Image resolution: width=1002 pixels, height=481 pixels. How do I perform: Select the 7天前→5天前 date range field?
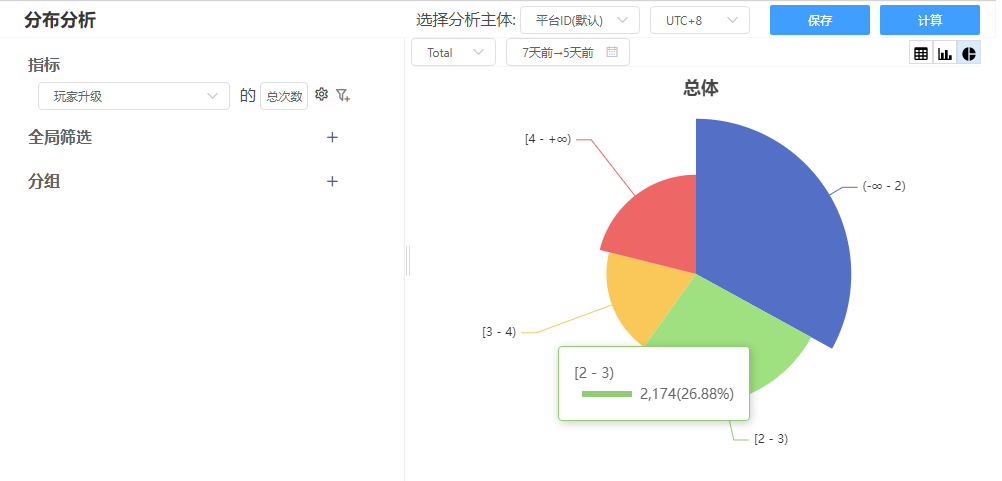pos(567,52)
